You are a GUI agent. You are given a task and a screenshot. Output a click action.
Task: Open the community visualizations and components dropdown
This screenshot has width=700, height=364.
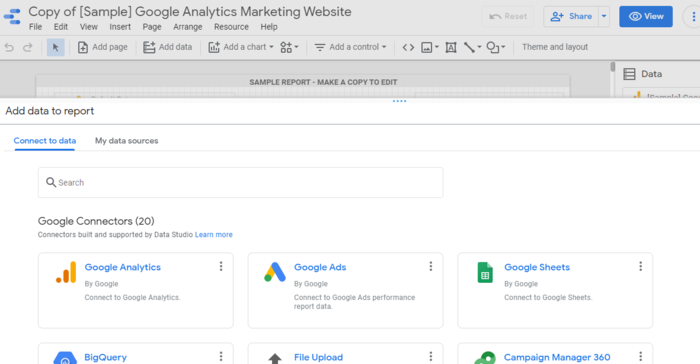point(289,47)
